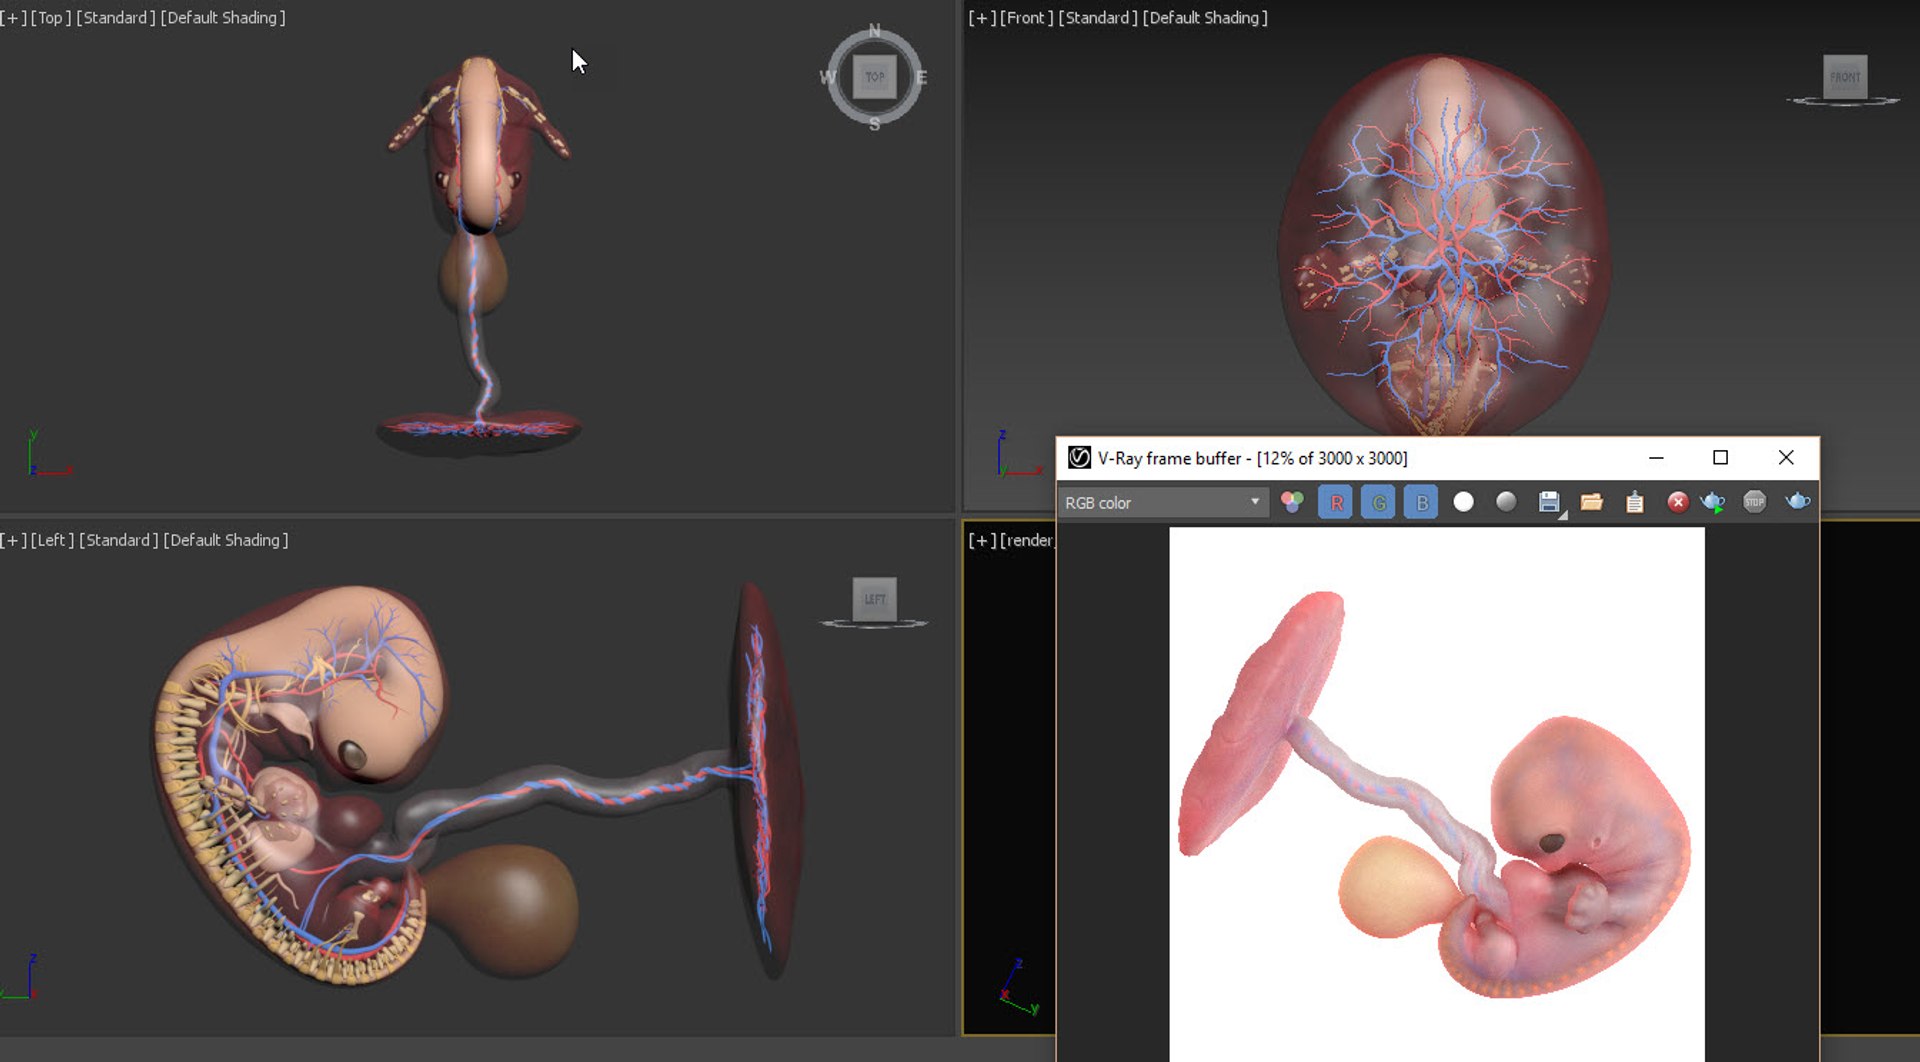Open [Default Shading] menu in Left viewport
The width and height of the screenshot is (1920, 1062).
click(226, 540)
